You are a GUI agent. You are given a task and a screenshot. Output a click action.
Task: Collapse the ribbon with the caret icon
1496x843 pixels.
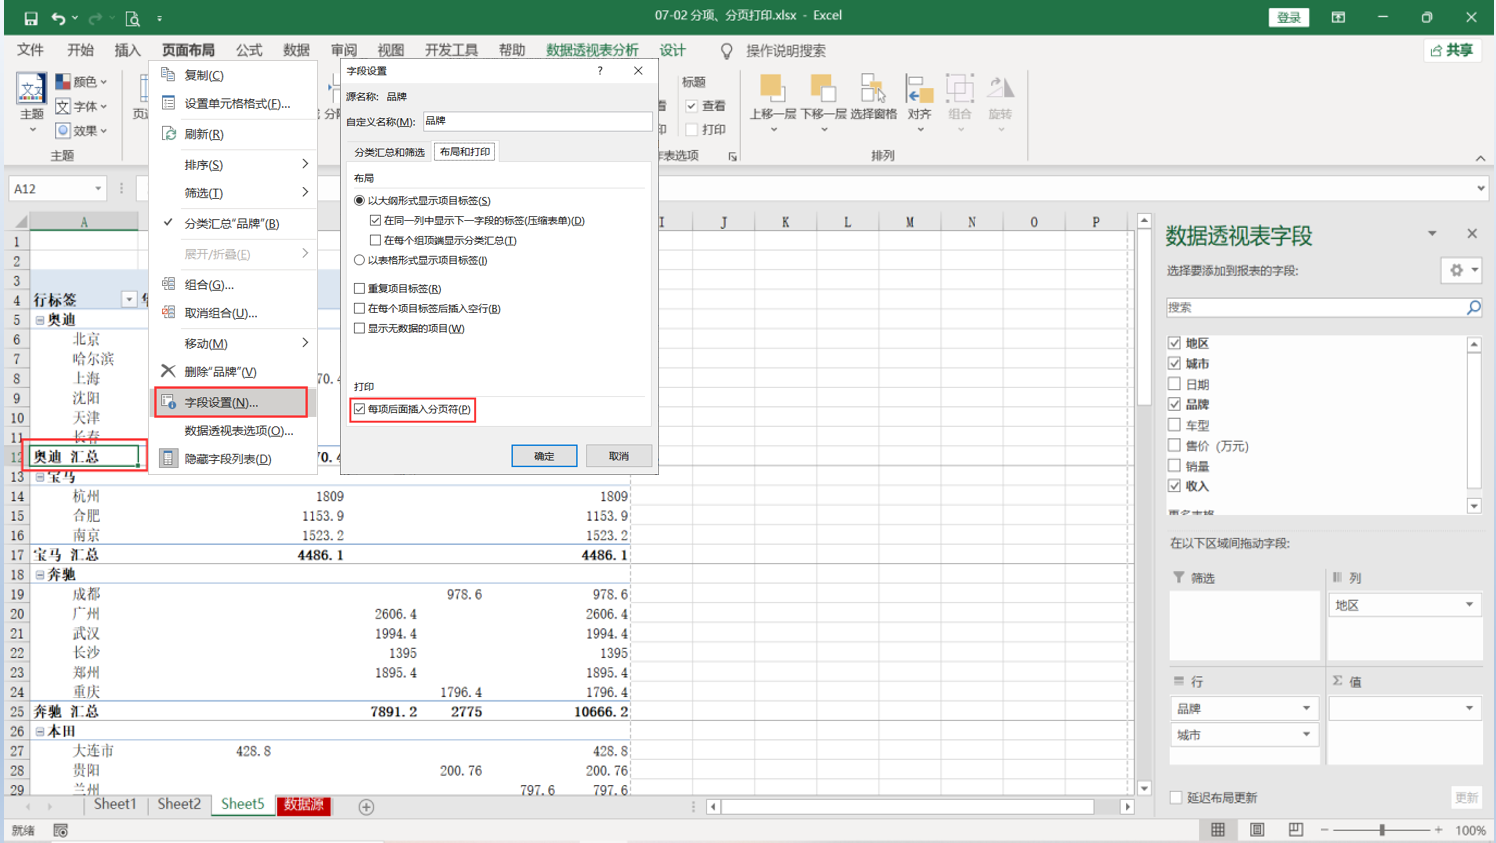click(1480, 158)
